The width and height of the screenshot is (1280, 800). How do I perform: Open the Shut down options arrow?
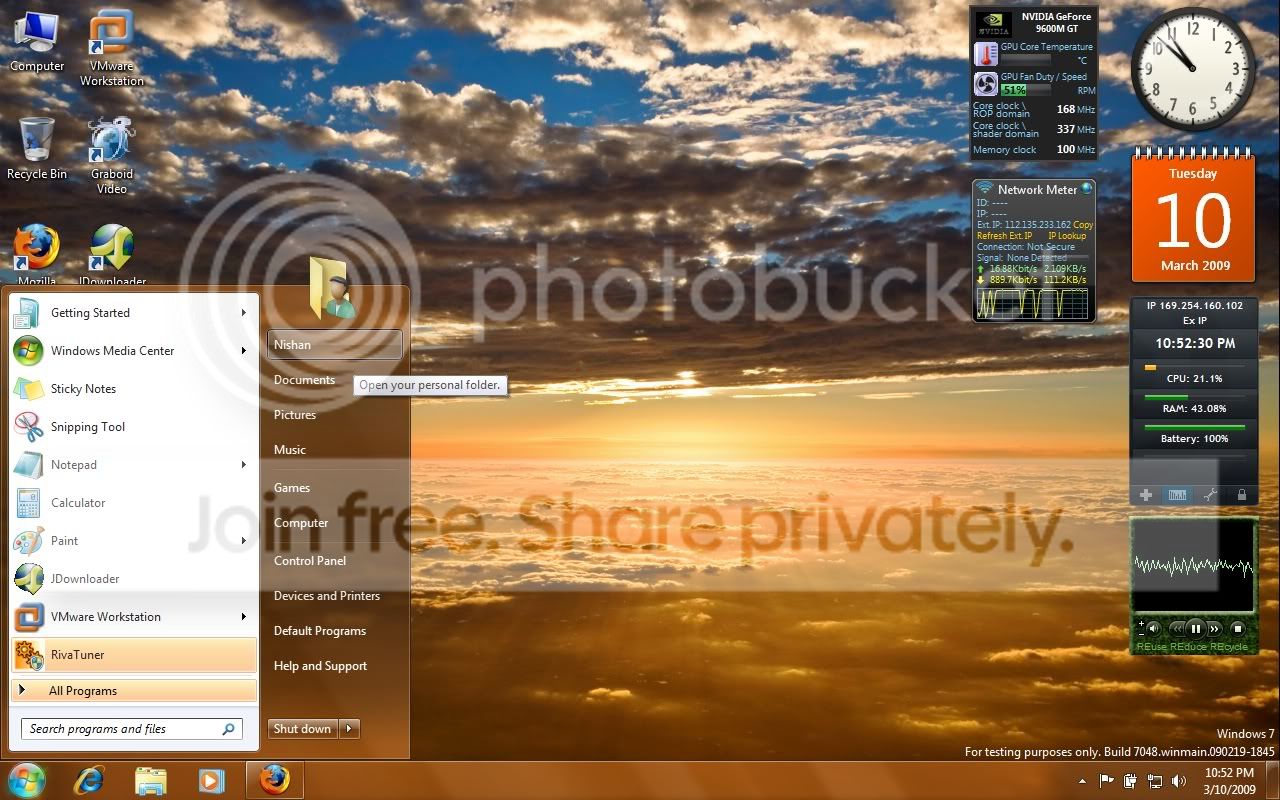click(x=349, y=729)
